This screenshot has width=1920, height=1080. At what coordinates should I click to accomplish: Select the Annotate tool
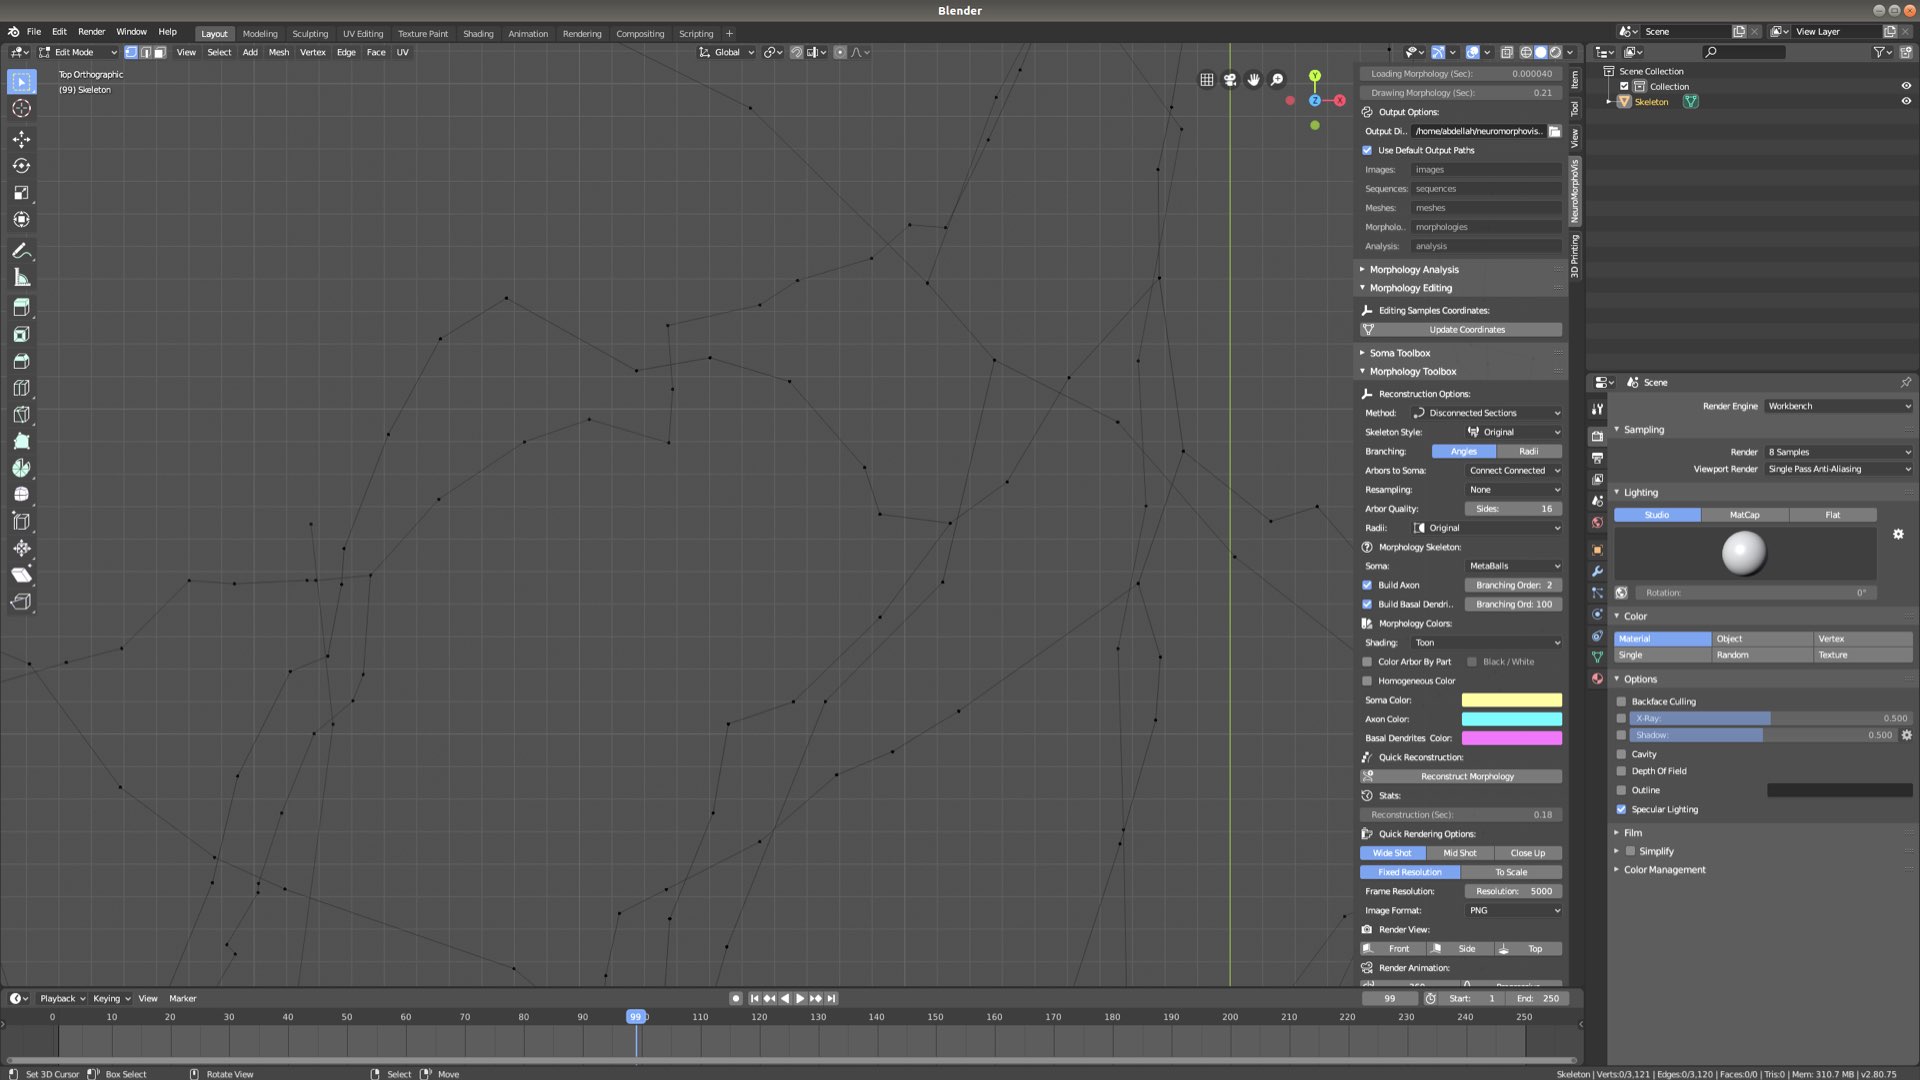tap(21, 251)
